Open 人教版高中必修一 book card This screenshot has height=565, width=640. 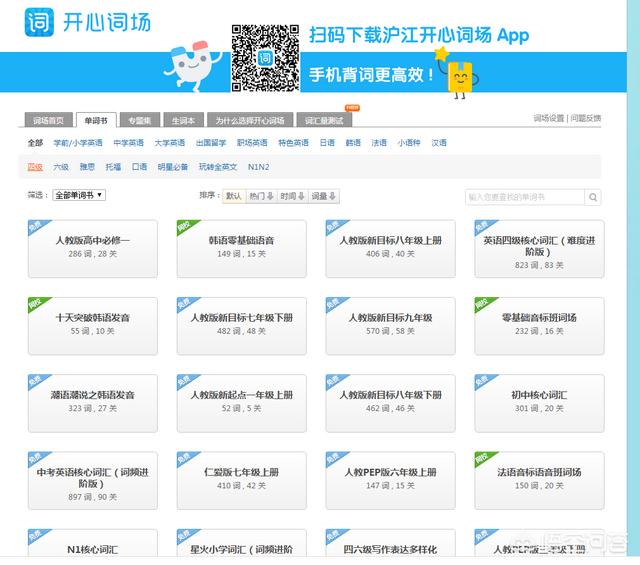93,249
